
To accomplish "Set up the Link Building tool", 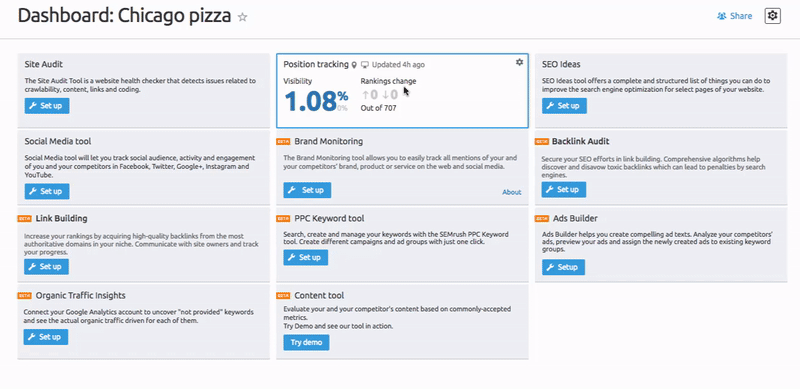I will pyautogui.click(x=46, y=266).
